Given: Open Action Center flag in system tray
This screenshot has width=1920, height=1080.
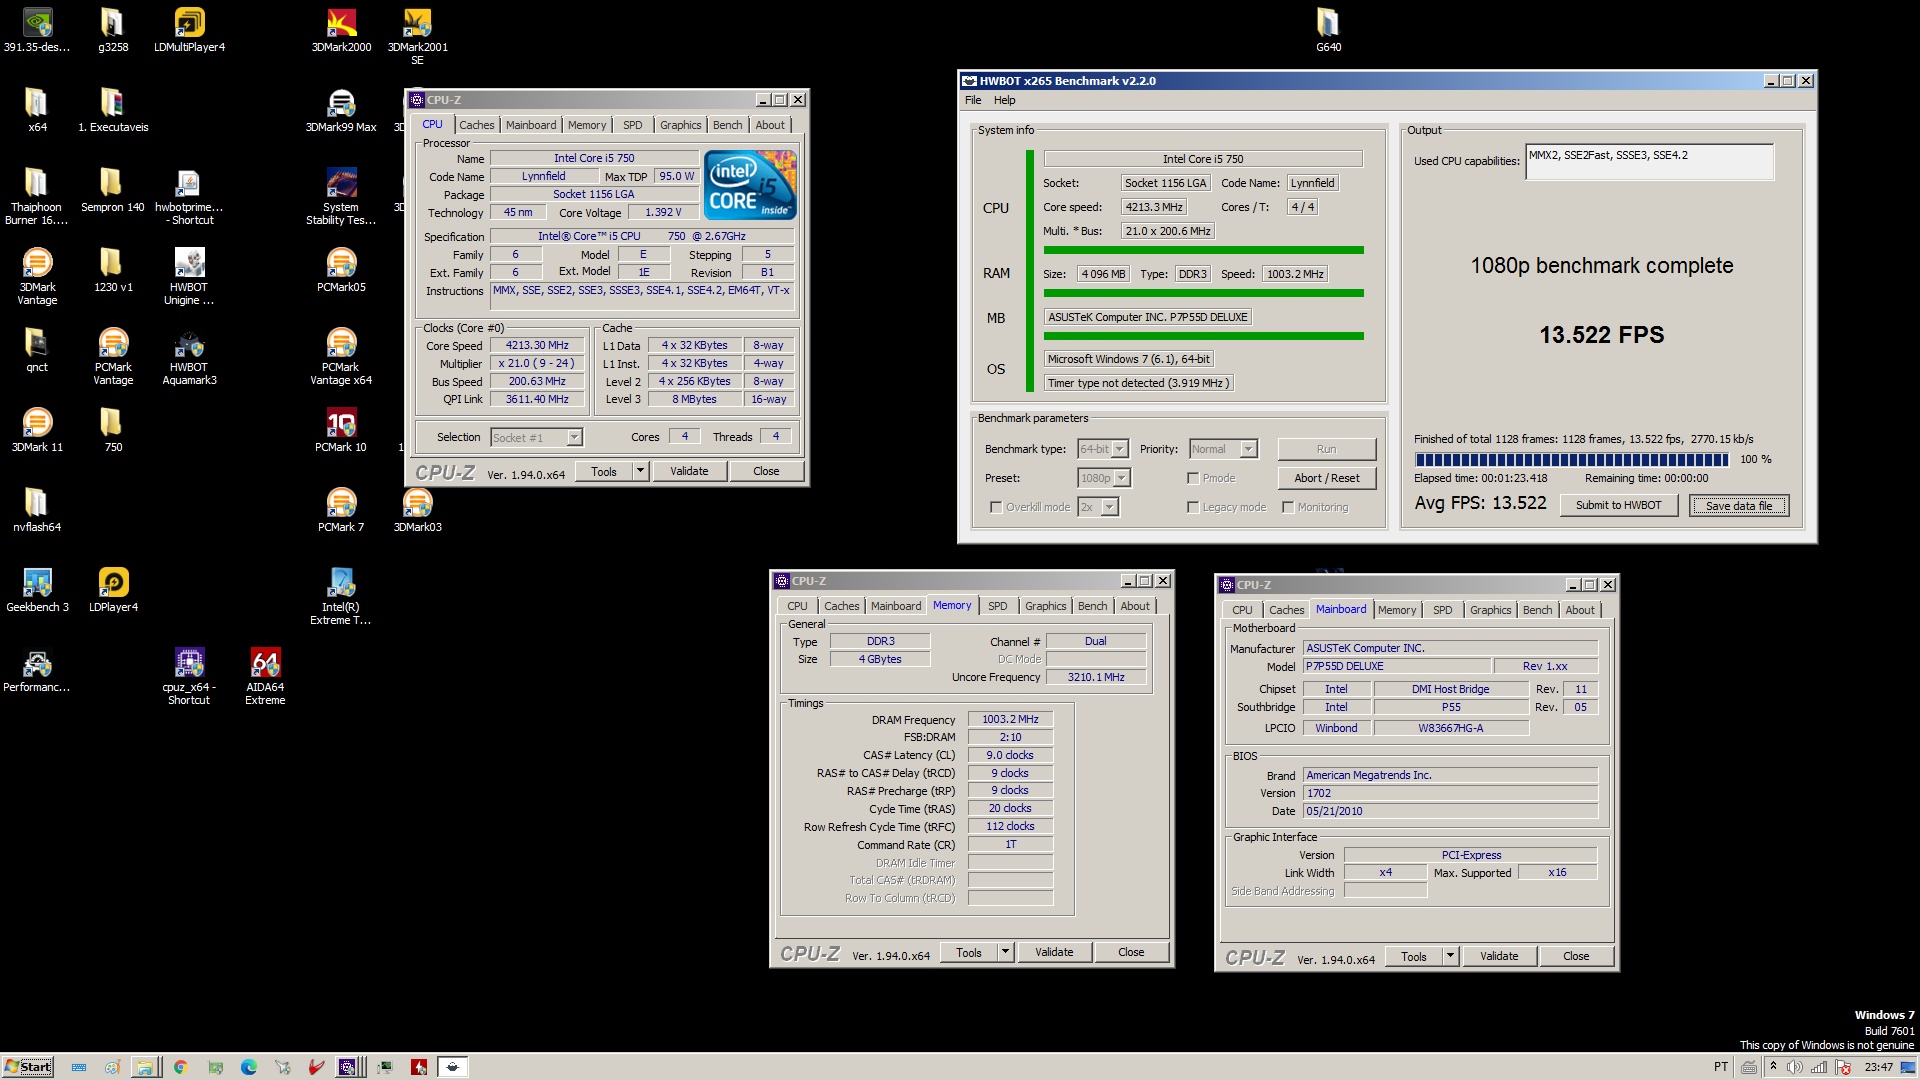Looking at the screenshot, I should (1843, 1067).
